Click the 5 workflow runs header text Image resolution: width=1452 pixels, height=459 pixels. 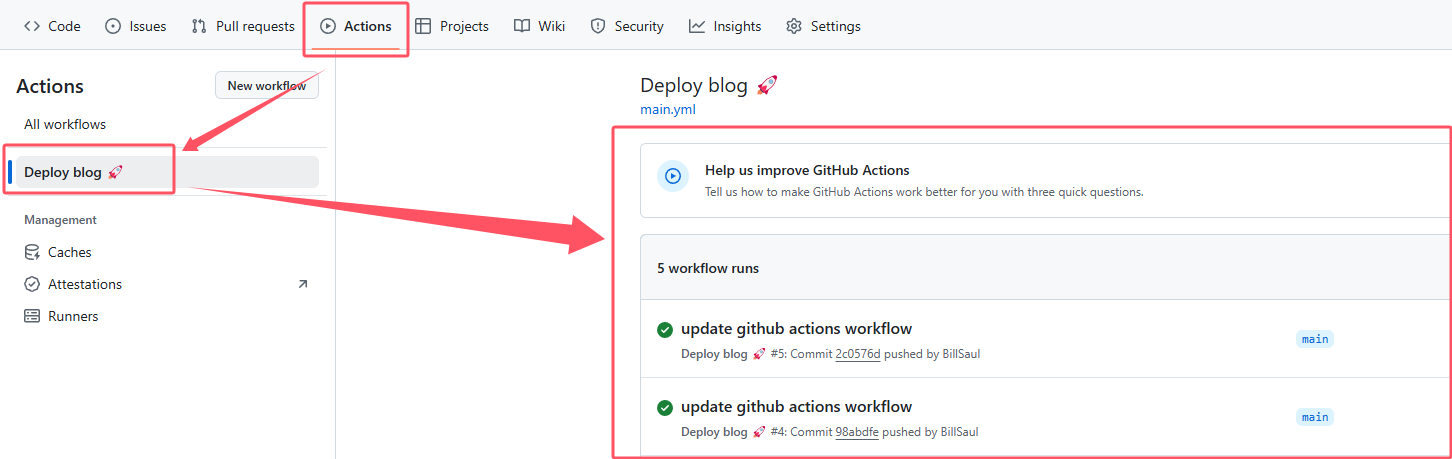(708, 268)
